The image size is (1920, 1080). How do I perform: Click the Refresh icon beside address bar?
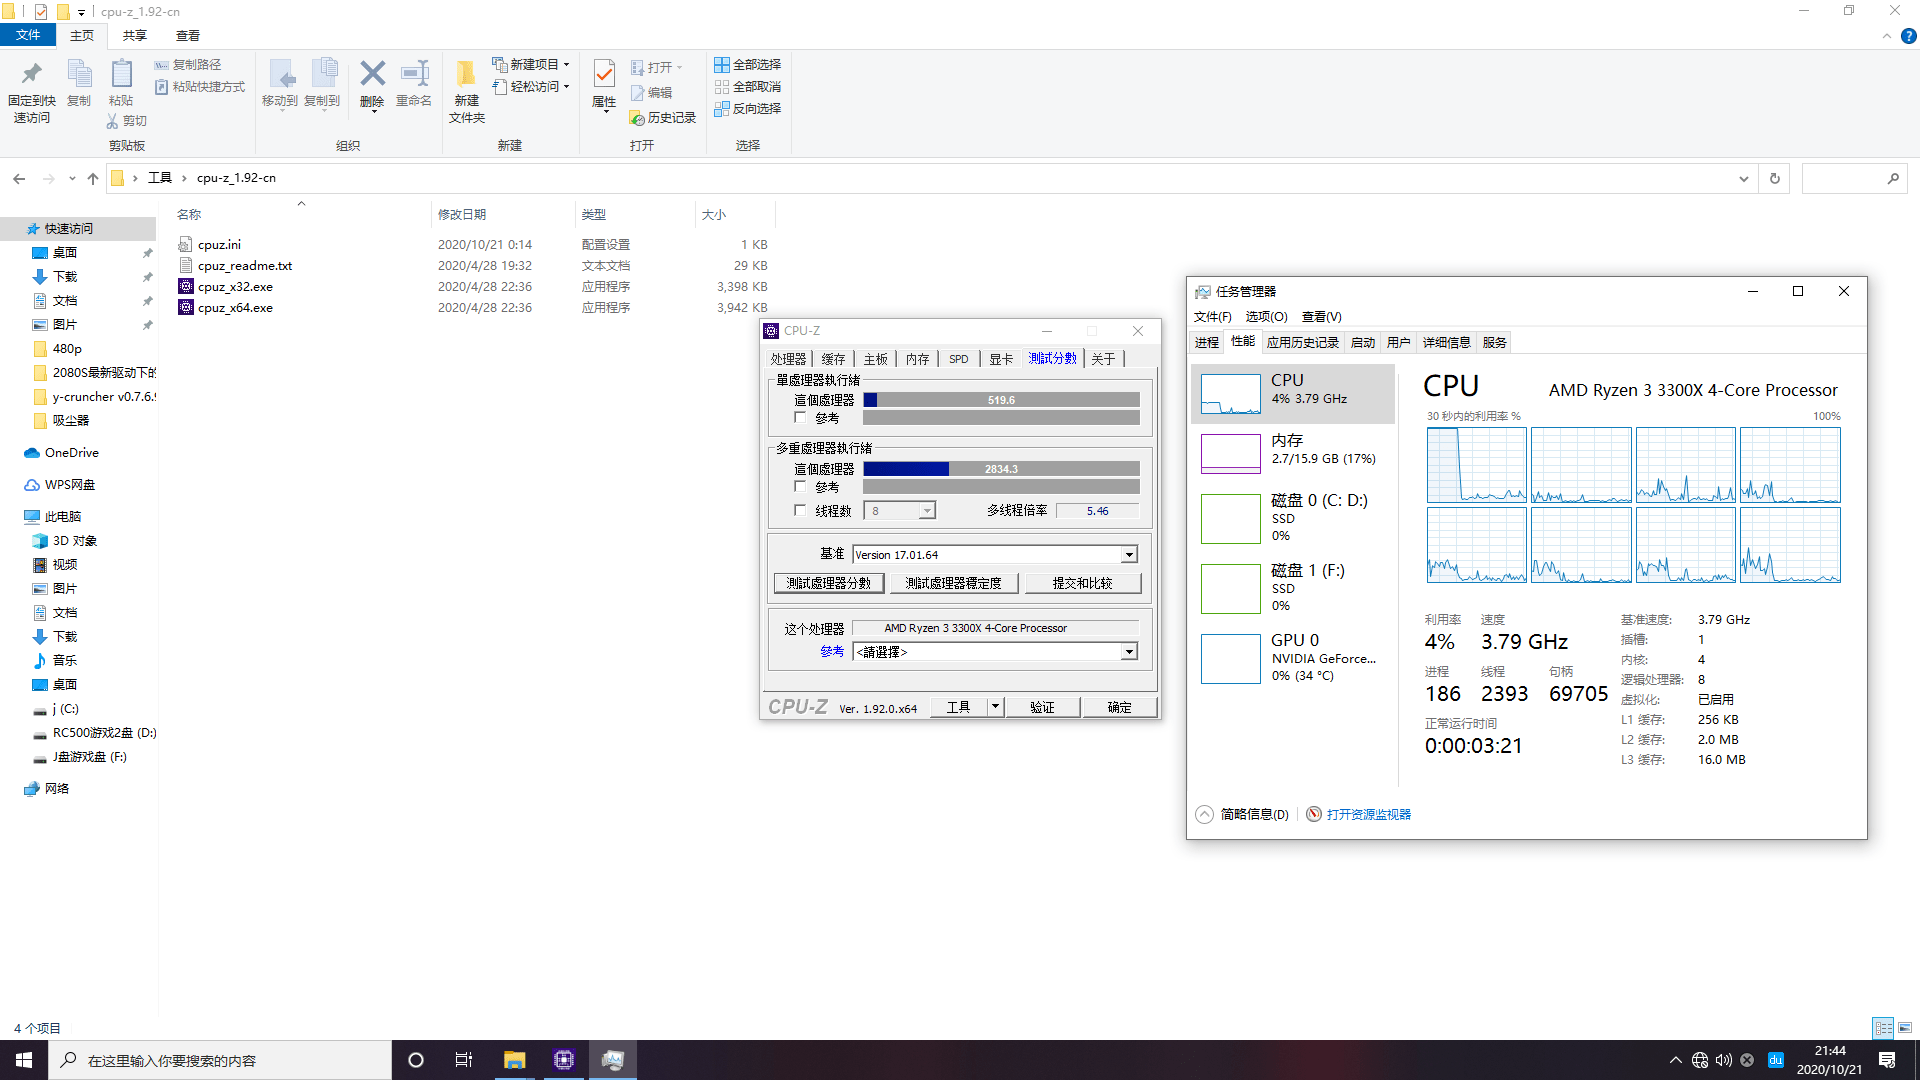point(1775,179)
